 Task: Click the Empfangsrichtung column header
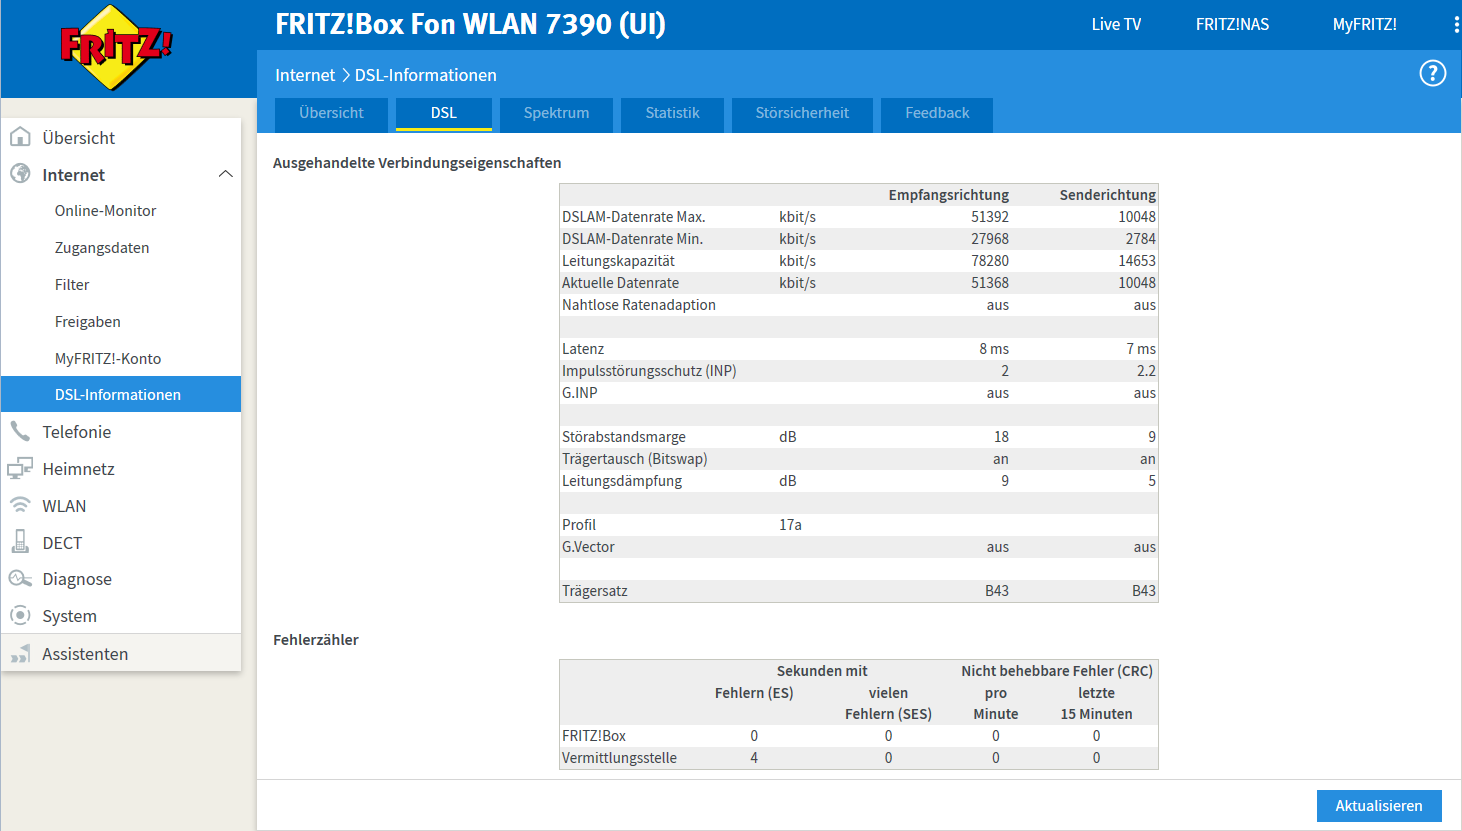[948, 195]
